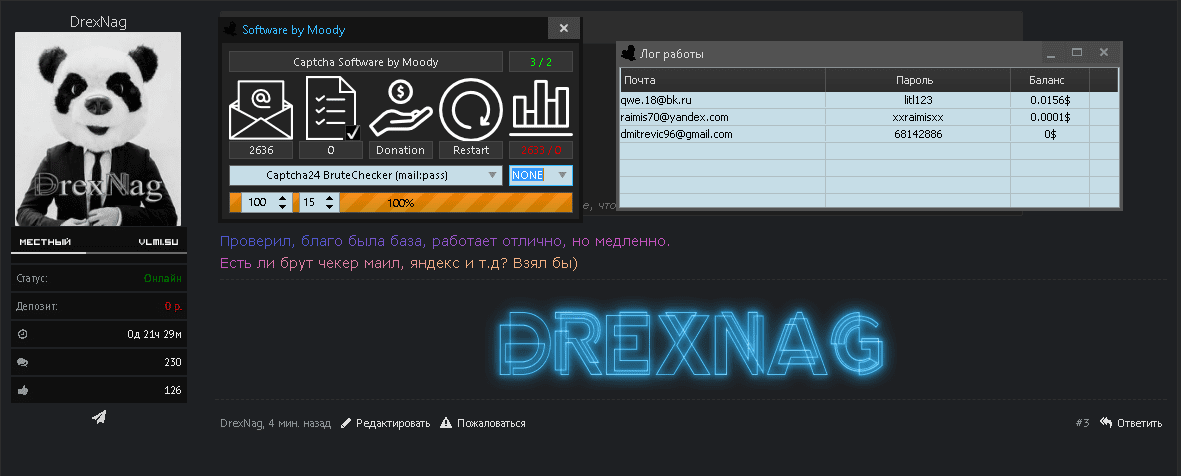This screenshot has width=1181, height=476.
Task: Switch to the VLMI.SU tab
Action: click(x=160, y=242)
